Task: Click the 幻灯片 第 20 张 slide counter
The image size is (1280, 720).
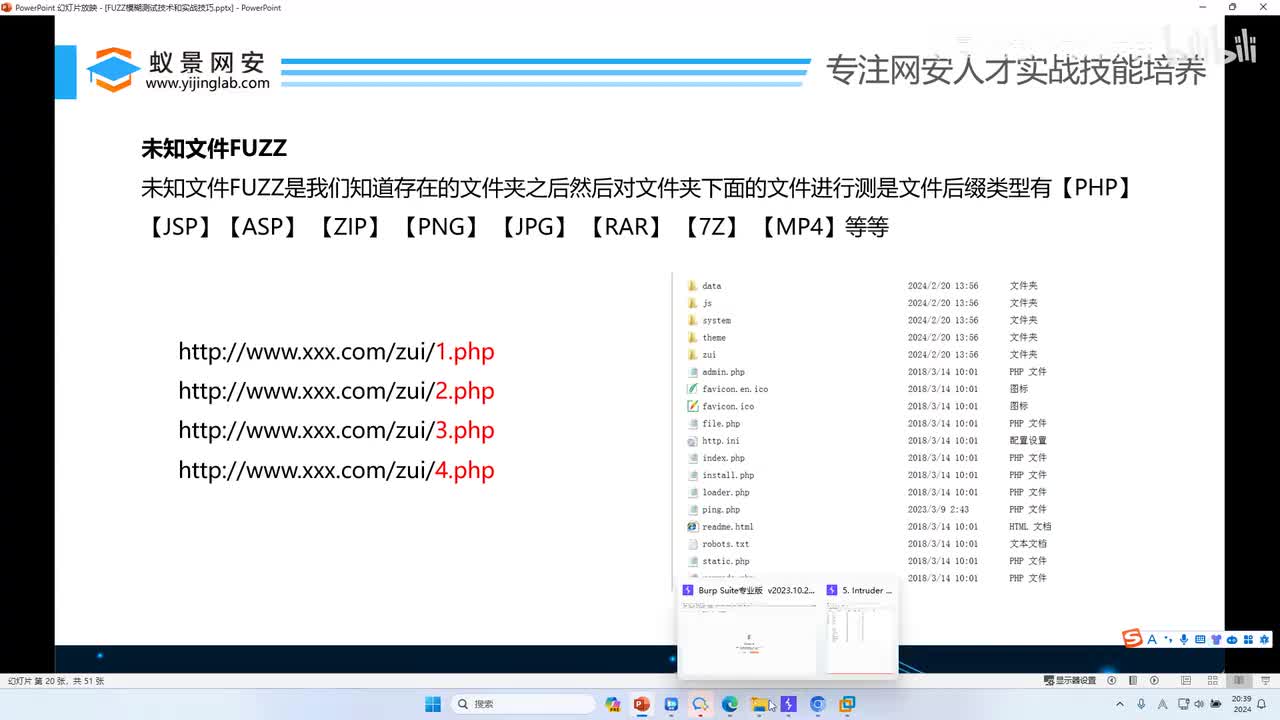Action: click(x=55, y=681)
